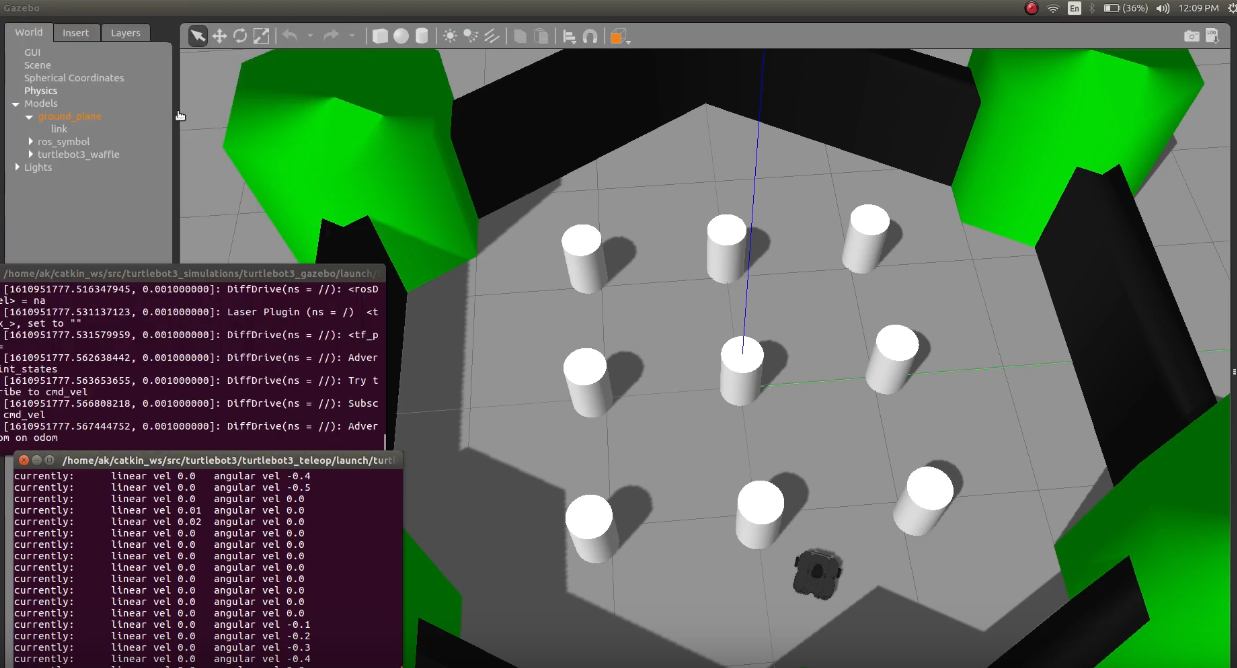Insert a sphere shape
Image resolution: width=1237 pixels, height=668 pixels.
click(x=401, y=36)
